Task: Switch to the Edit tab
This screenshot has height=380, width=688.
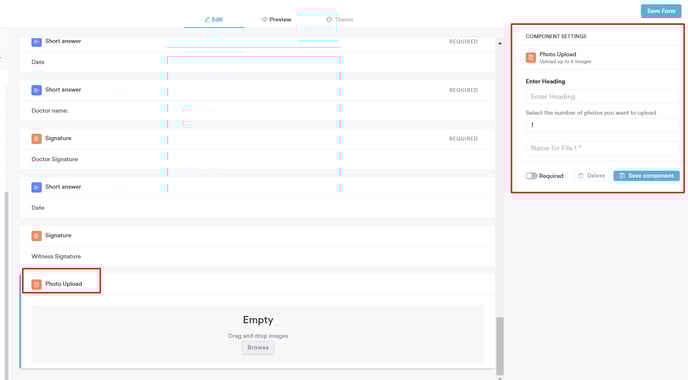Action: 214,19
